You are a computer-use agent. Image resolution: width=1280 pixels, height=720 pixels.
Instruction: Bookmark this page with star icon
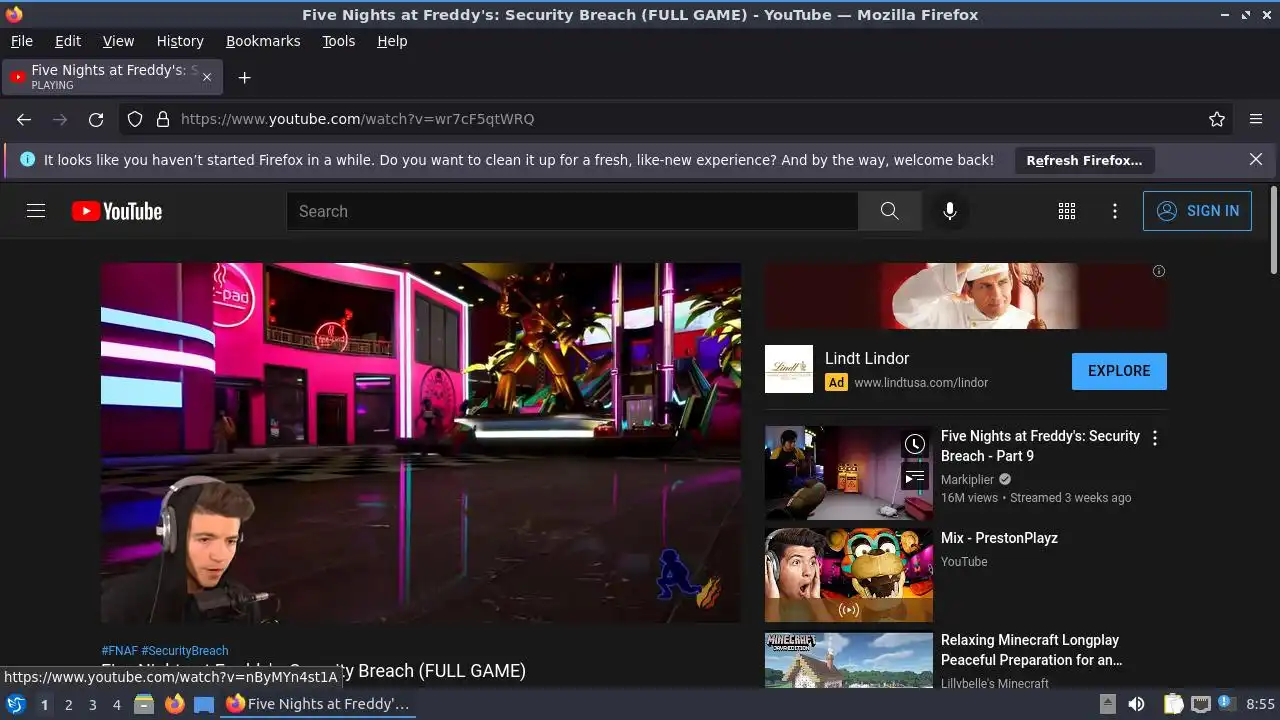tap(1217, 119)
